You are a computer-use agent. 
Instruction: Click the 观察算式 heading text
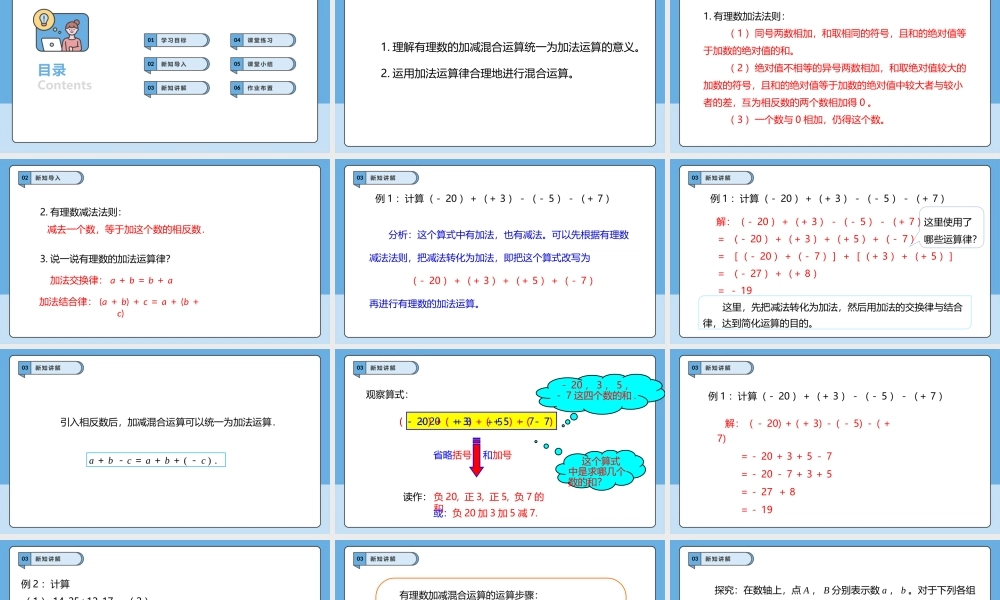[x=386, y=394]
